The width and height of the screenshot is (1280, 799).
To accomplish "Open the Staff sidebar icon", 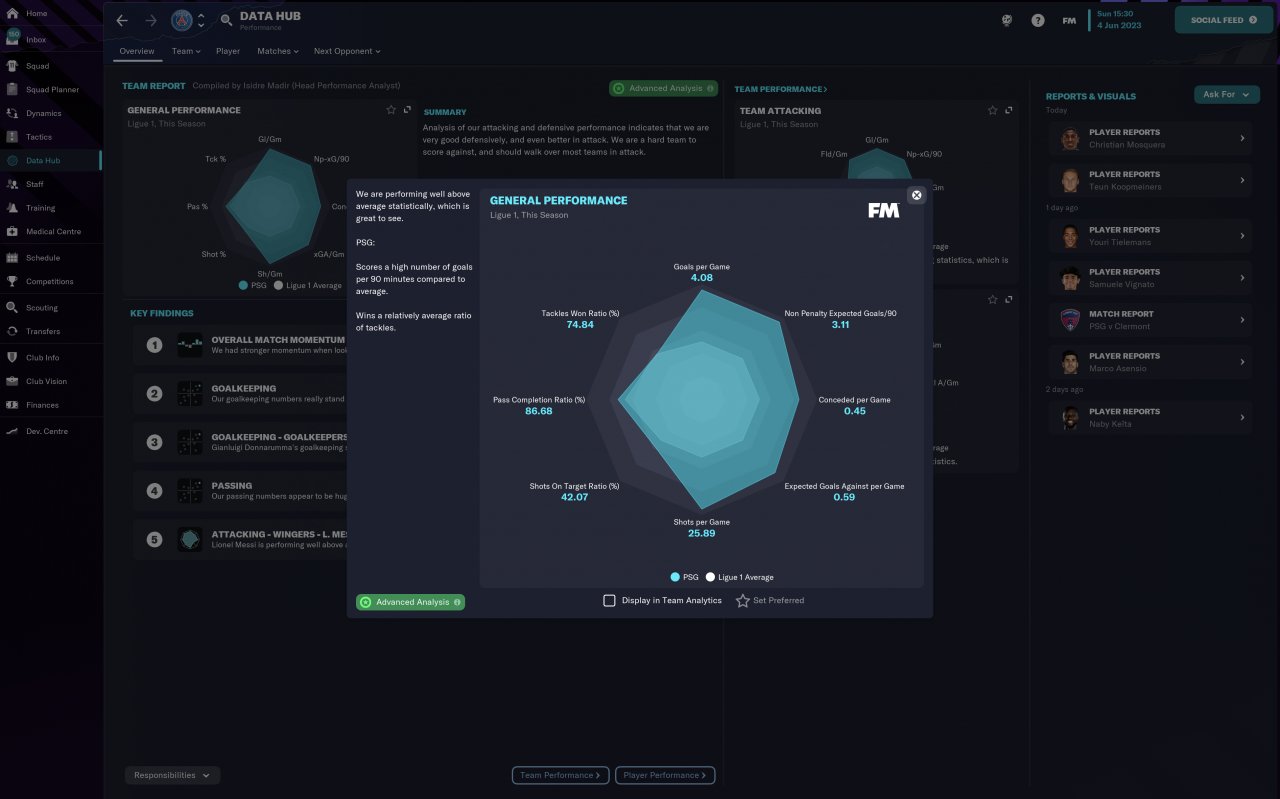I will pos(12,184).
